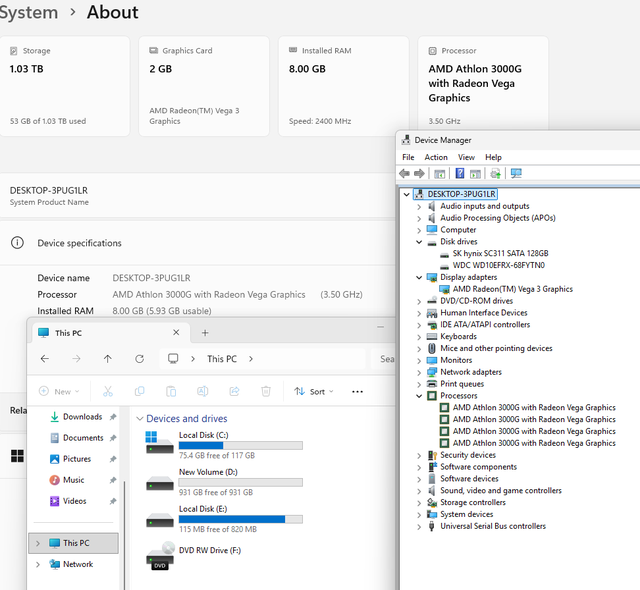
Task: Open the New dropdown in Explorer
Action: [59, 391]
